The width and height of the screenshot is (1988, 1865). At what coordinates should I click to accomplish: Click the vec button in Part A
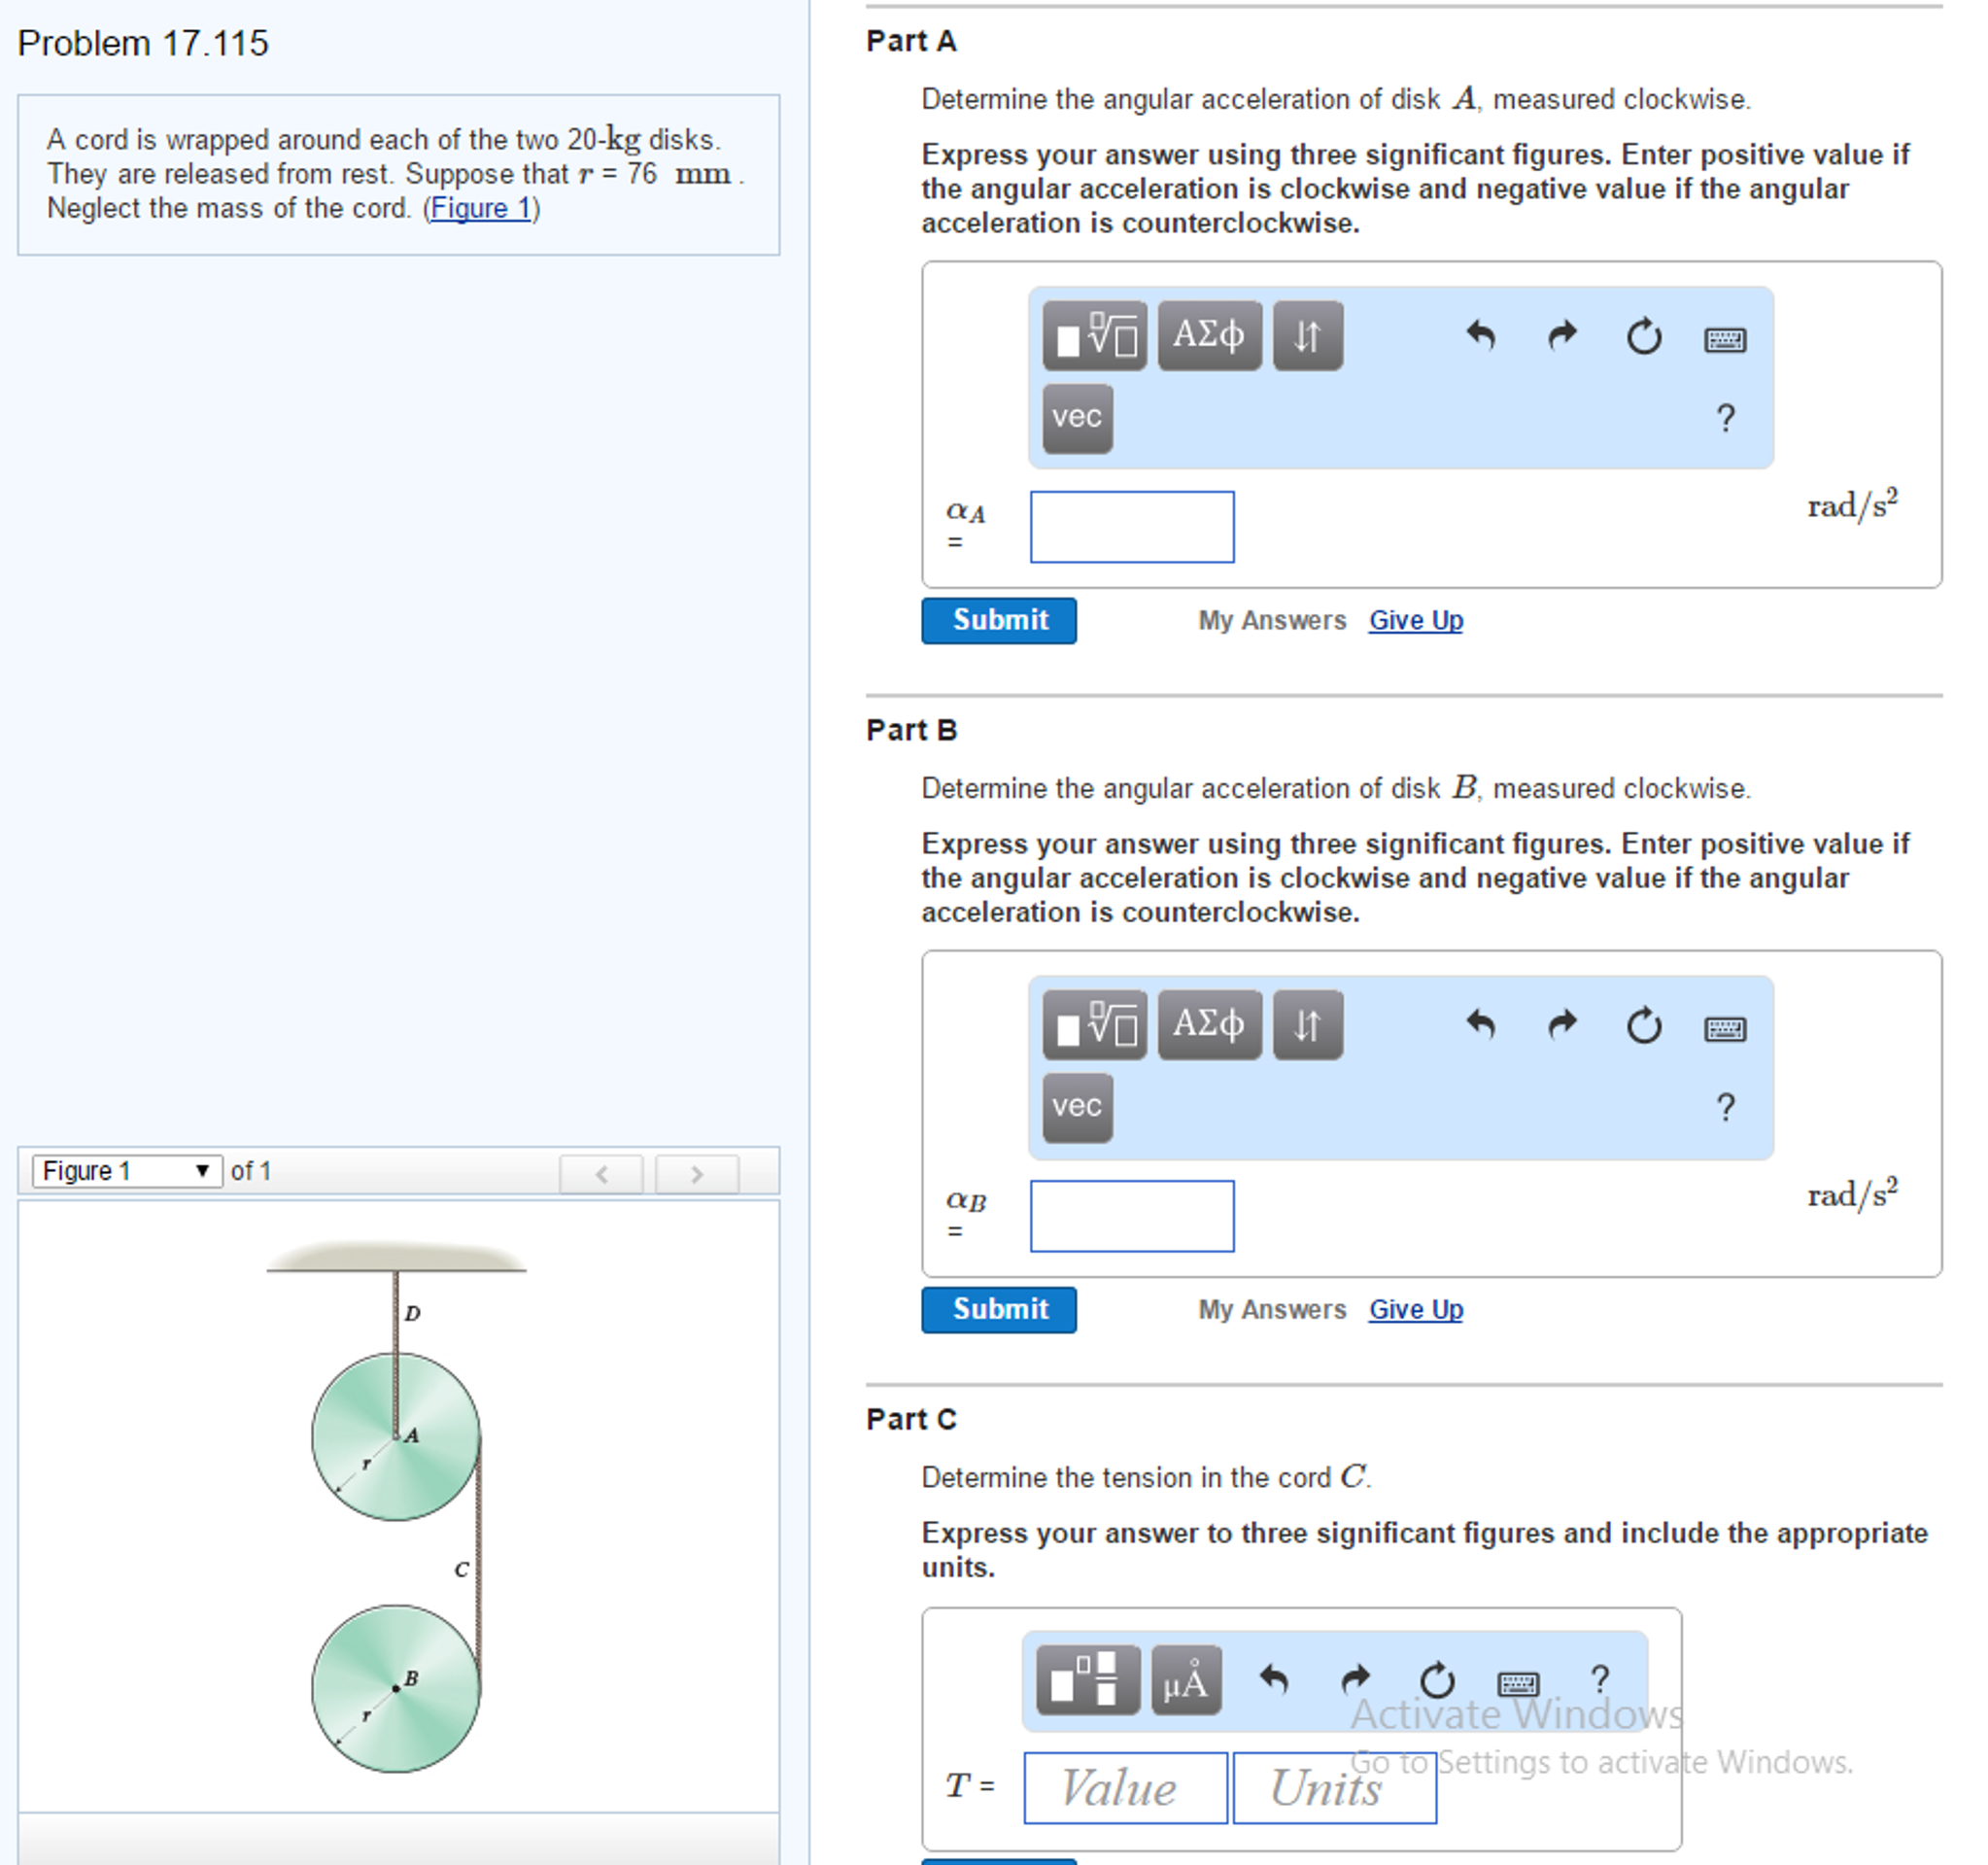[x=1077, y=418]
